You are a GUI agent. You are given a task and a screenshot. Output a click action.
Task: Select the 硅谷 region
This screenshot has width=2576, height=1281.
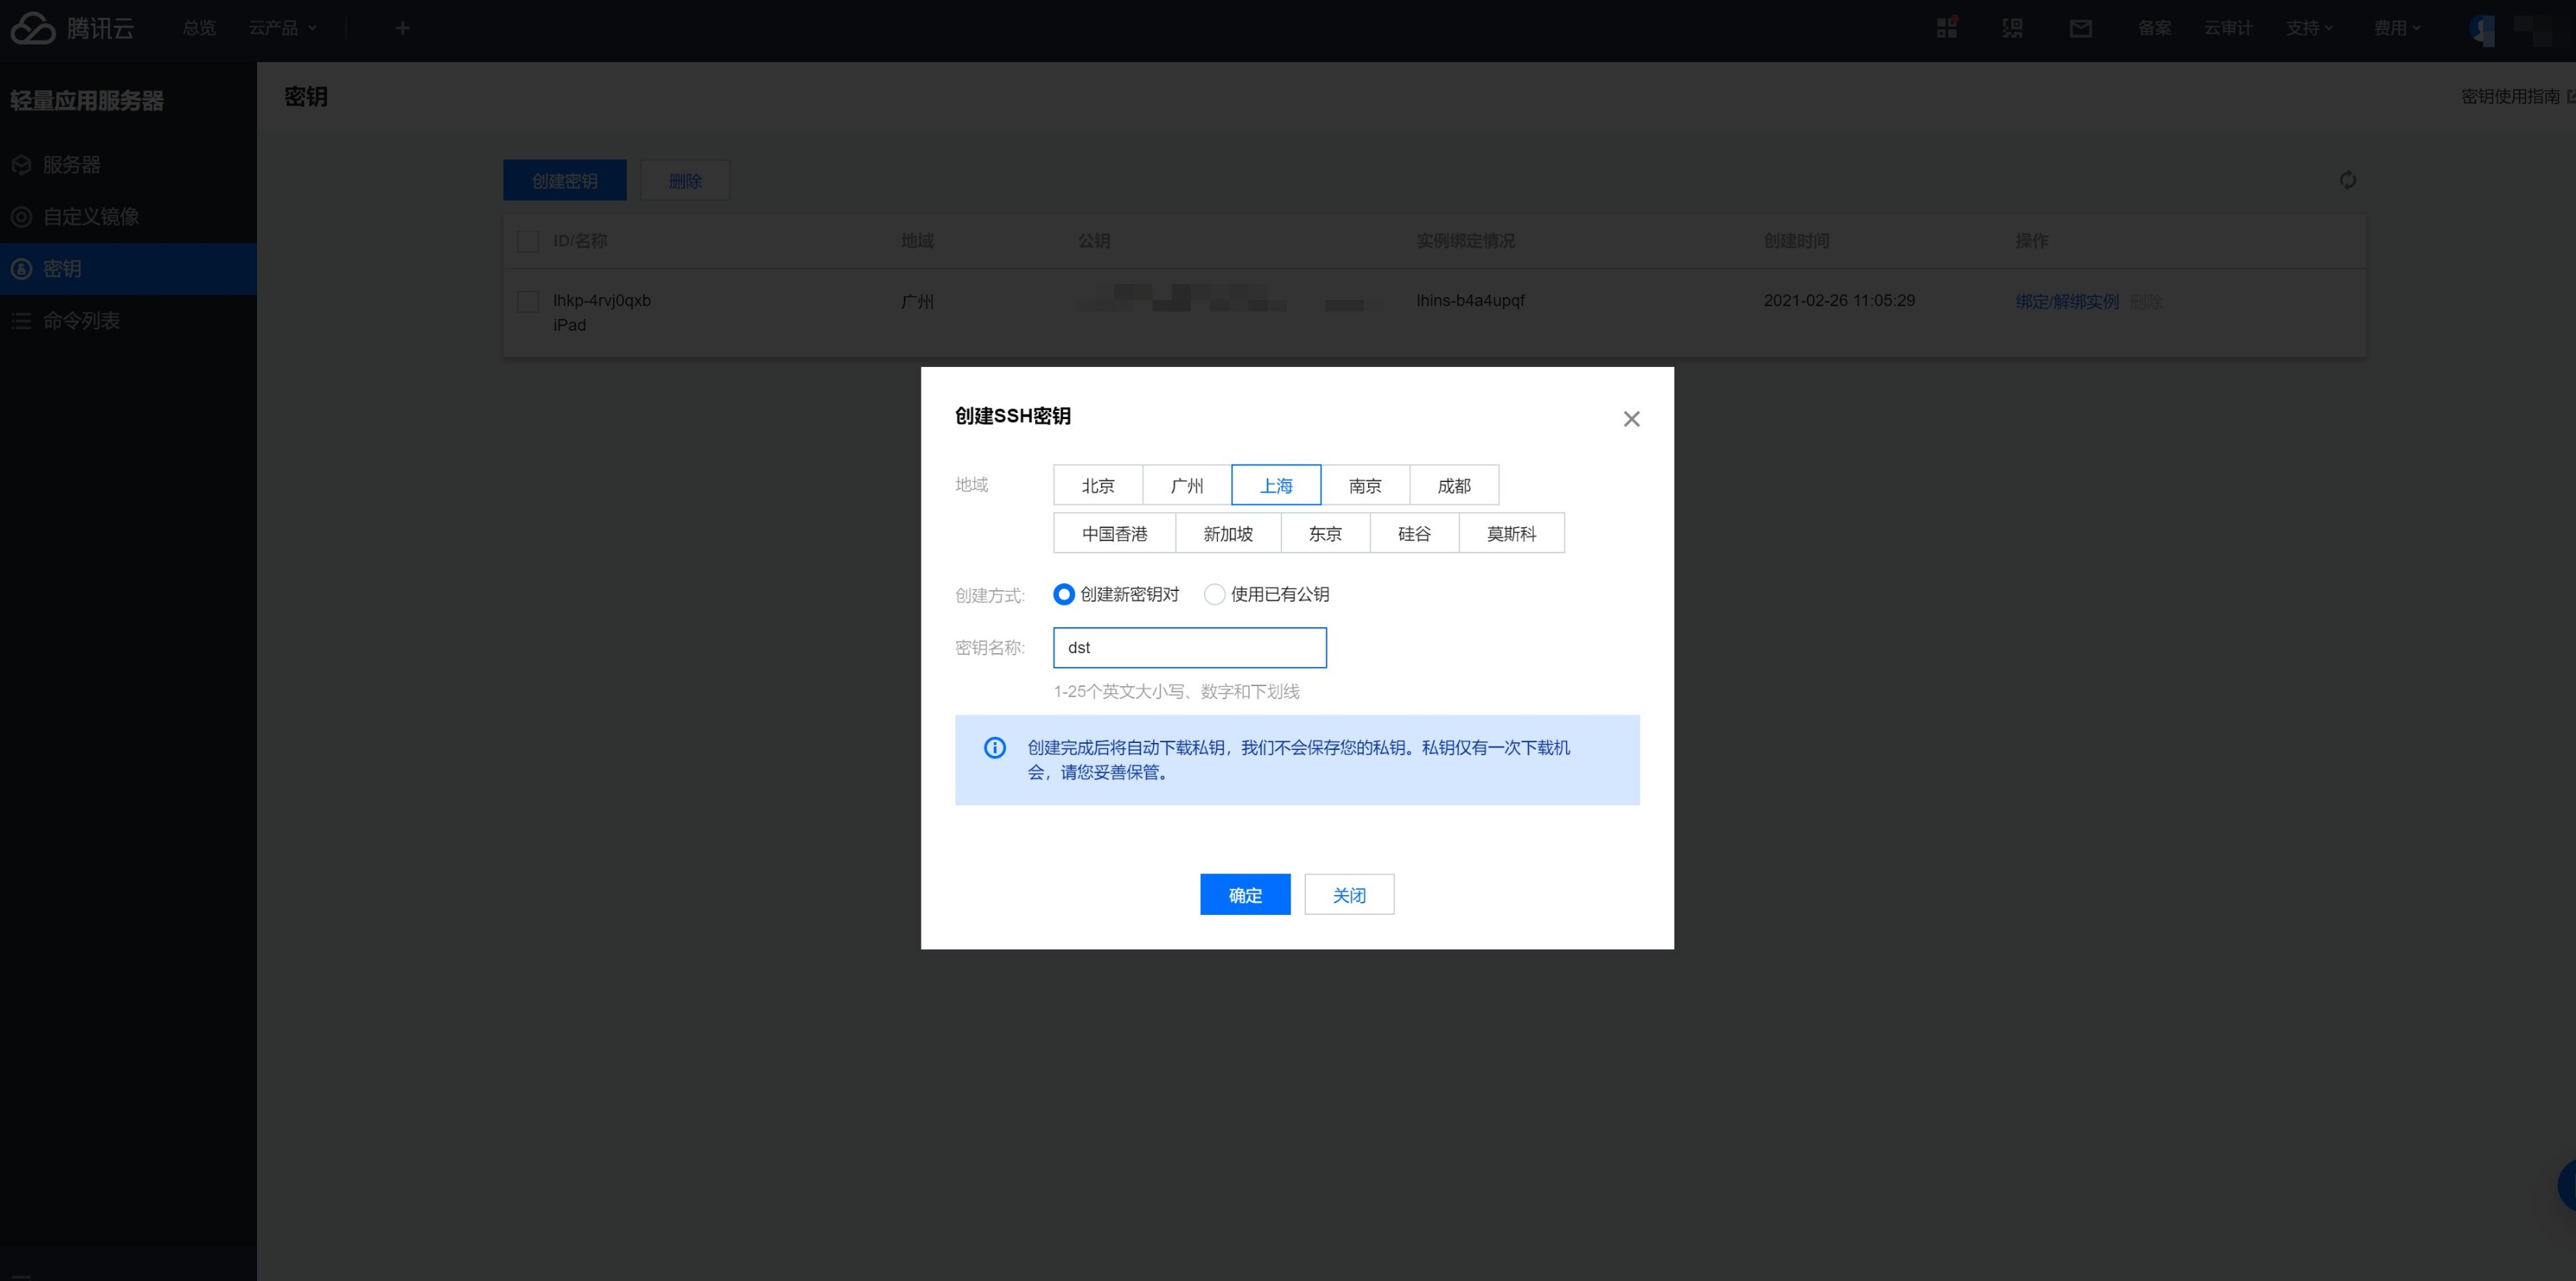click(1414, 533)
